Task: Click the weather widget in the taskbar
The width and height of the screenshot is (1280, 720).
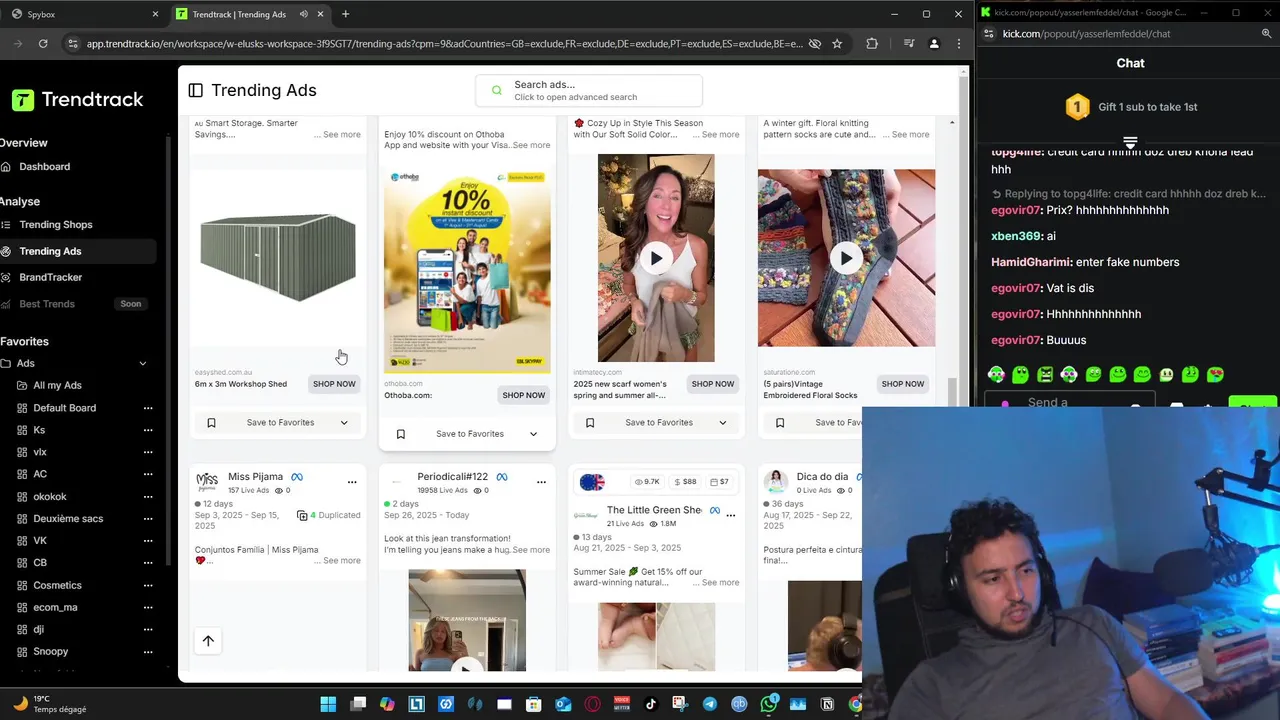Action: (x=50, y=704)
